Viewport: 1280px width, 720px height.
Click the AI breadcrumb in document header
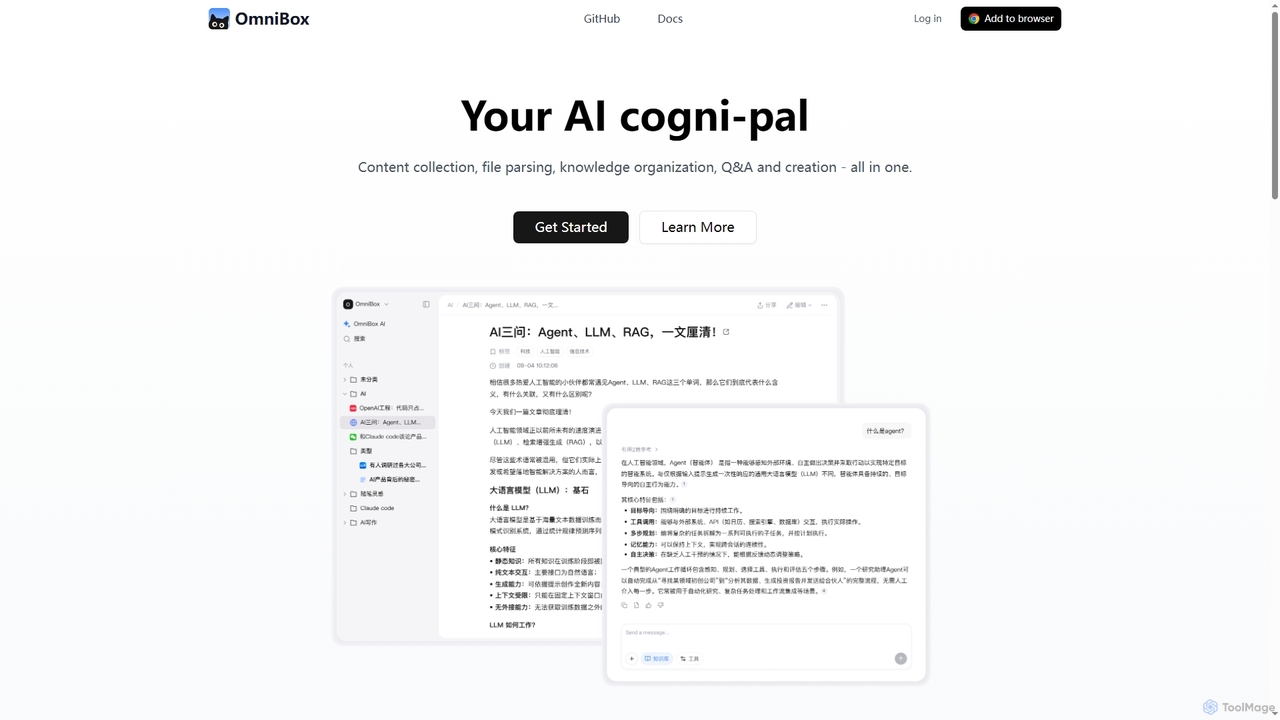(x=450, y=305)
